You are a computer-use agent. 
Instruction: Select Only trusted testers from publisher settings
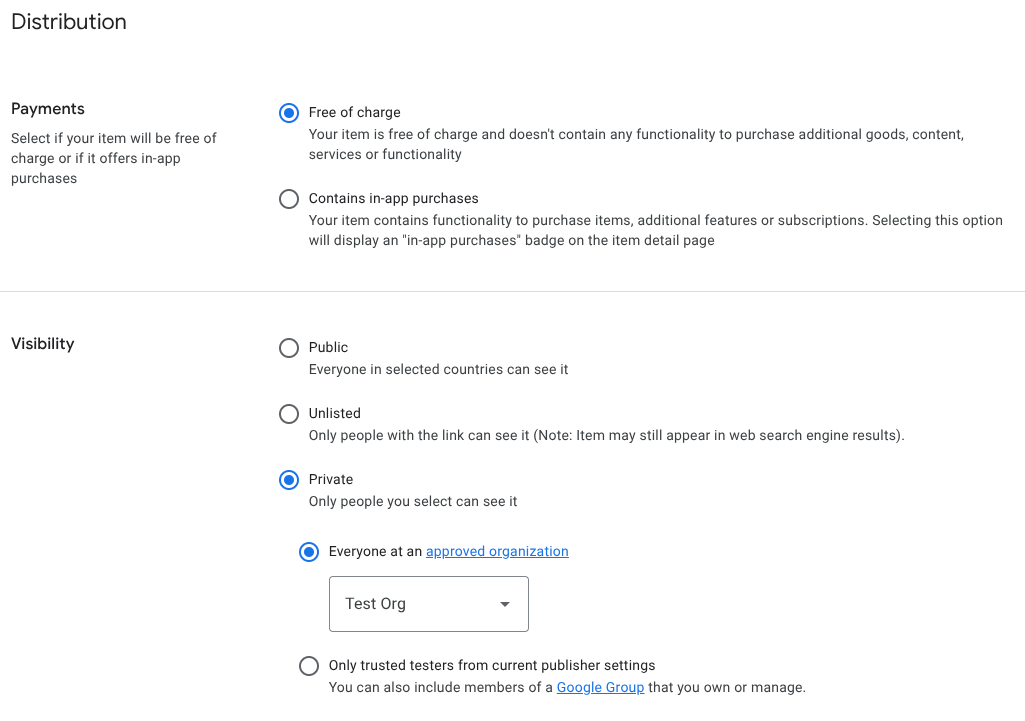308,666
